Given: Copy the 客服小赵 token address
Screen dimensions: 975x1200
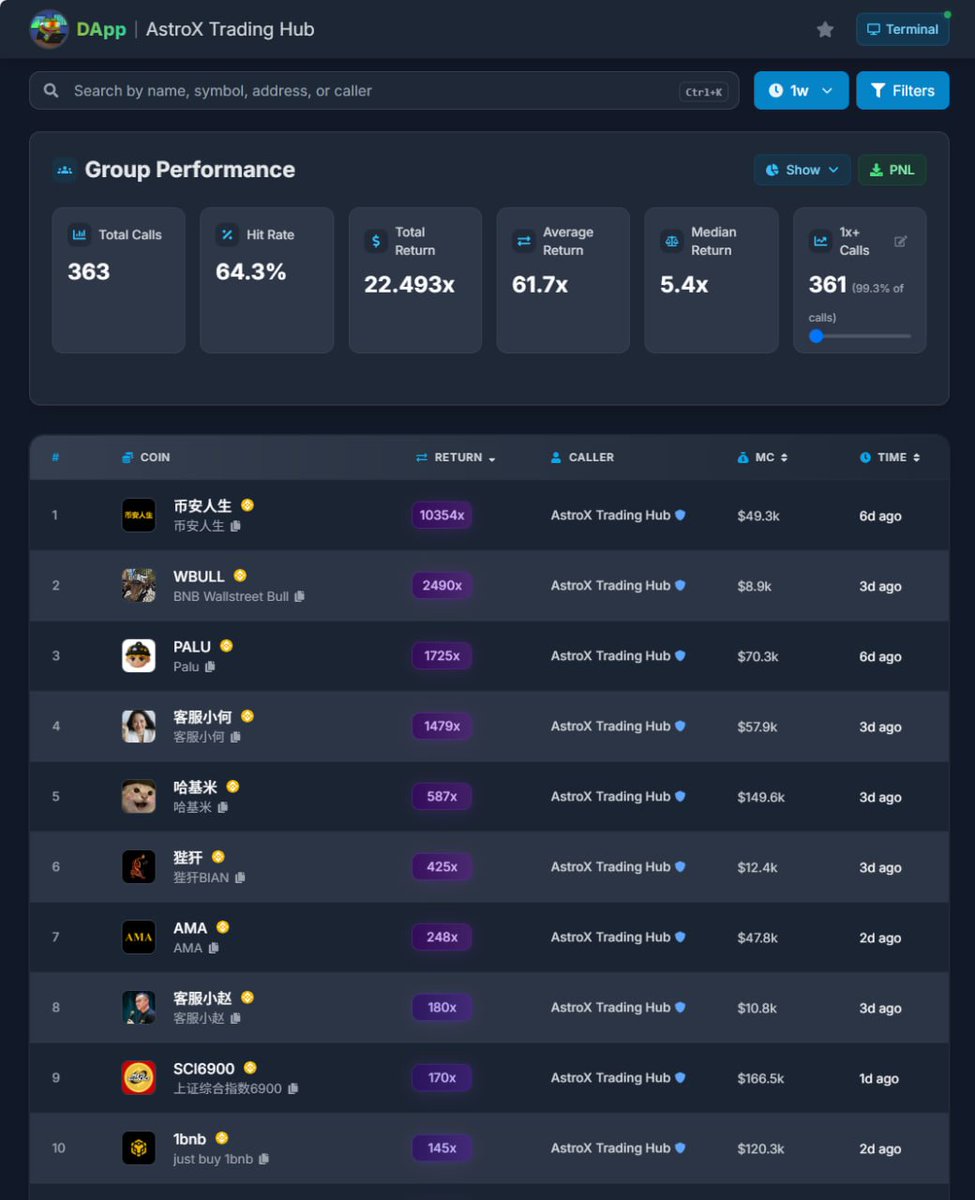Looking at the screenshot, I should tap(236, 1018).
